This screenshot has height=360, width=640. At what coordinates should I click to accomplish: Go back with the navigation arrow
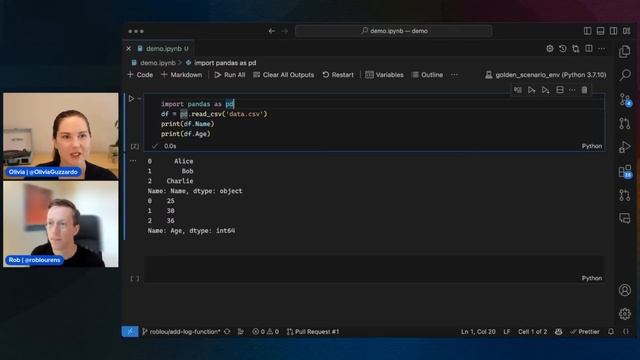271,31
